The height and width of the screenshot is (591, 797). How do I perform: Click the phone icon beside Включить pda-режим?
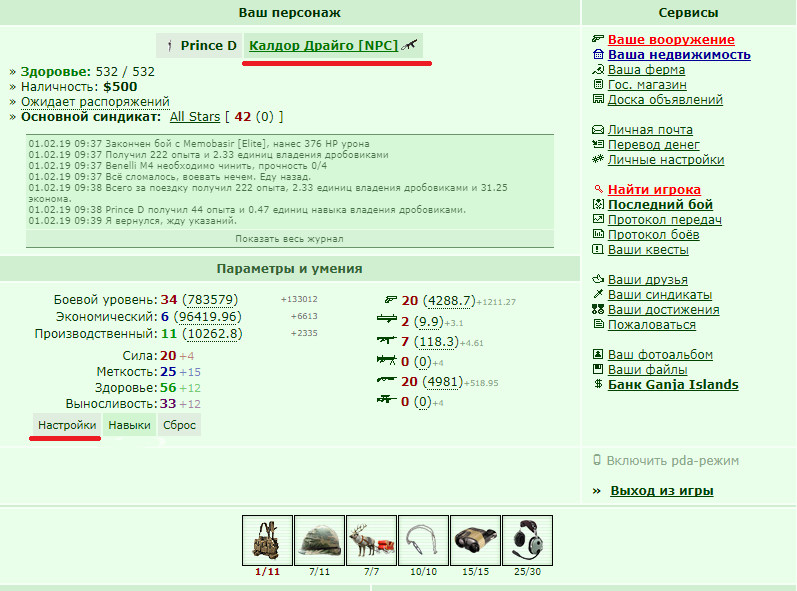pyautogui.click(x=597, y=460)
